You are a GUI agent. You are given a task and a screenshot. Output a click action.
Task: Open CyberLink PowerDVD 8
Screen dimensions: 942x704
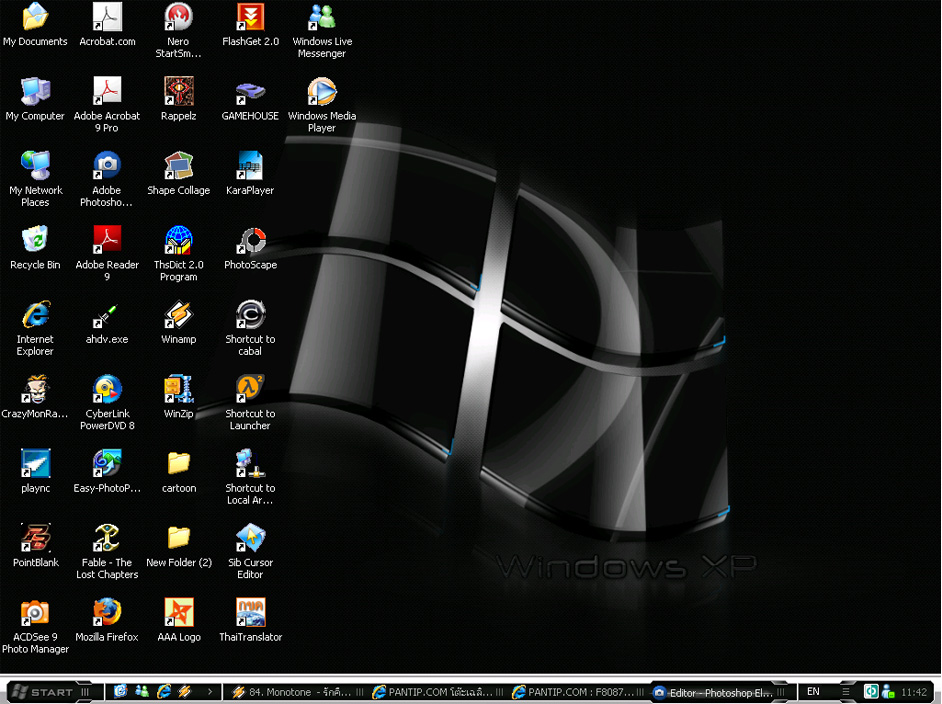[x=107, y=402]
